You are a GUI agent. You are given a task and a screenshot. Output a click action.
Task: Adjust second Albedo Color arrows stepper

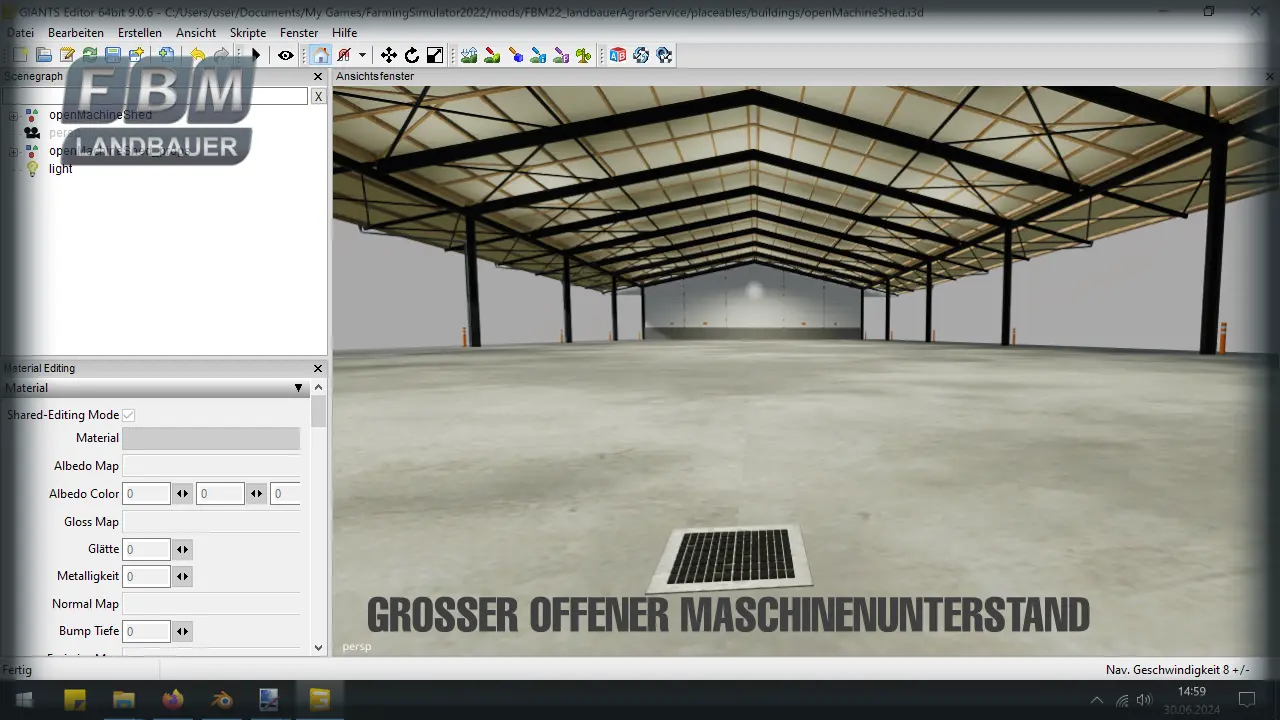coord(257,494)
